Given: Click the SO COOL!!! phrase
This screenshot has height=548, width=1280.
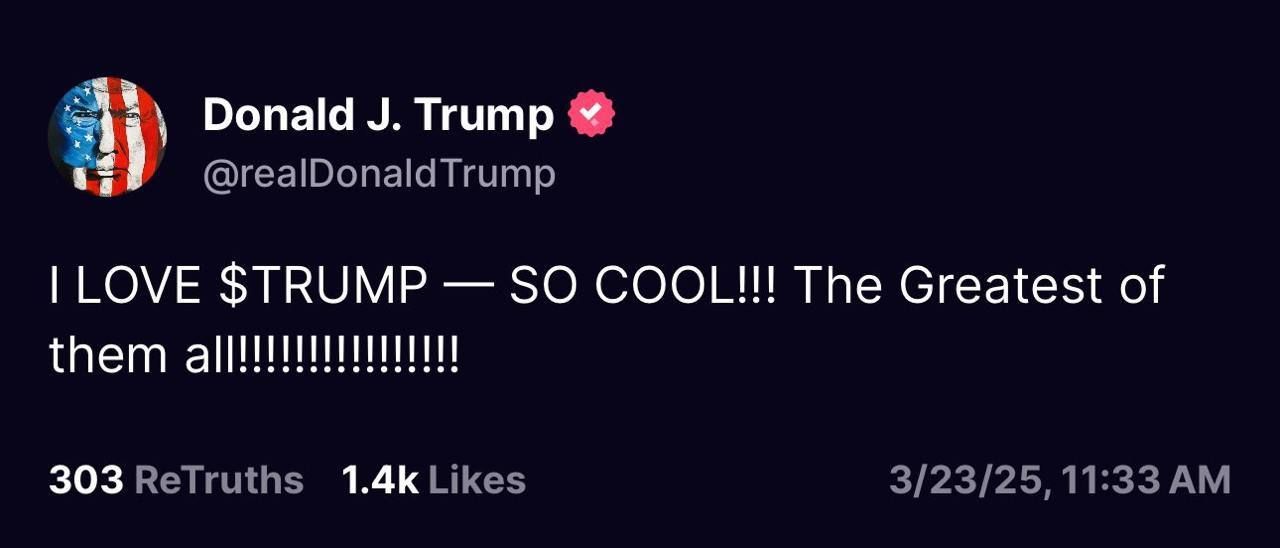Looking at the screenshot, I should pos(643,286).
